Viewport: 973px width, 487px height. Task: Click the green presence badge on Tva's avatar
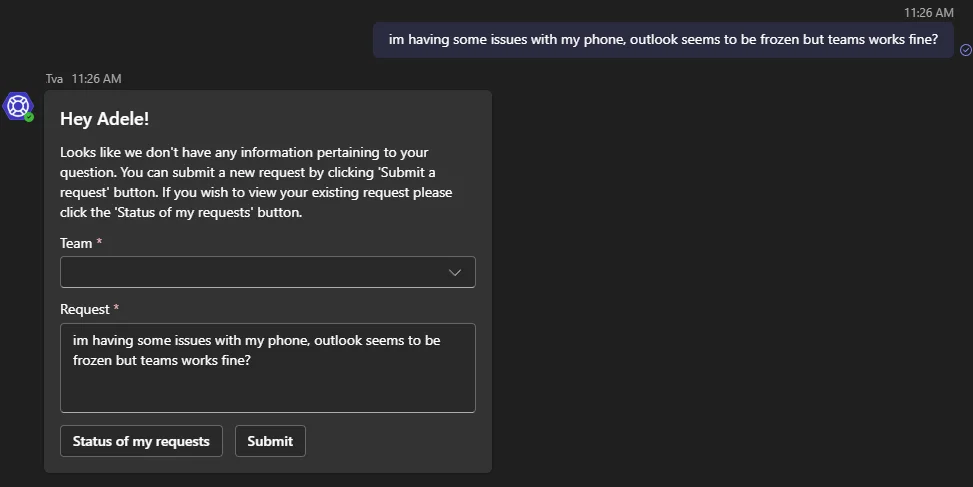coord(29,117)
